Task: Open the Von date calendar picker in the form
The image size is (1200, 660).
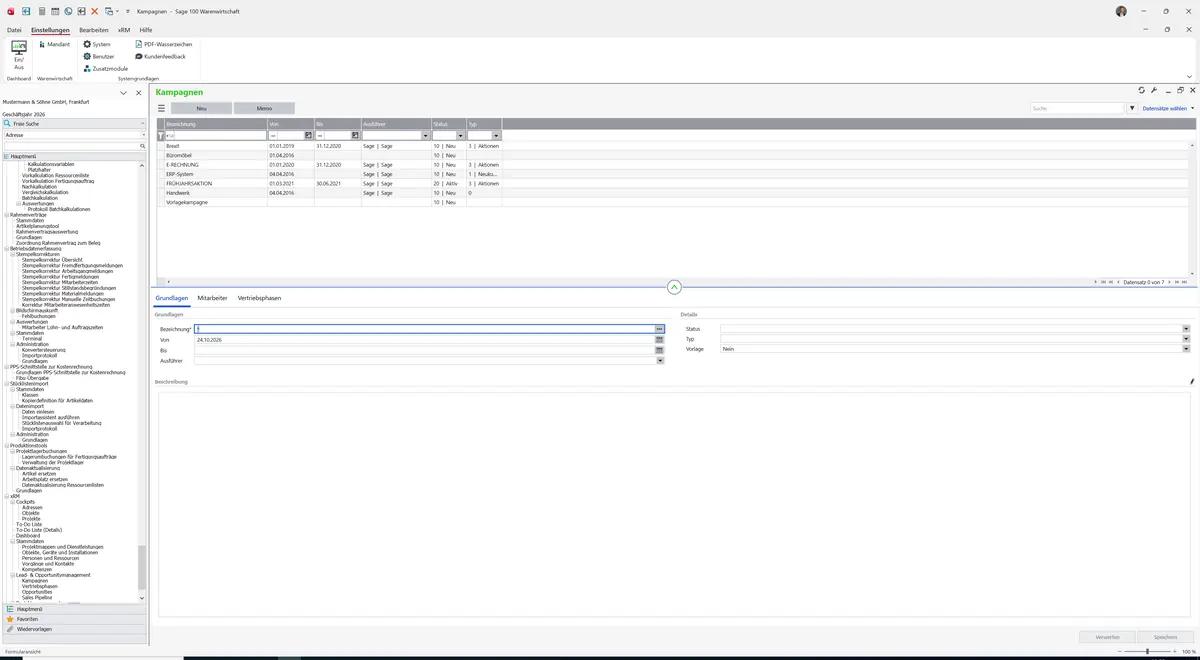Action: (x=660, y=340)
